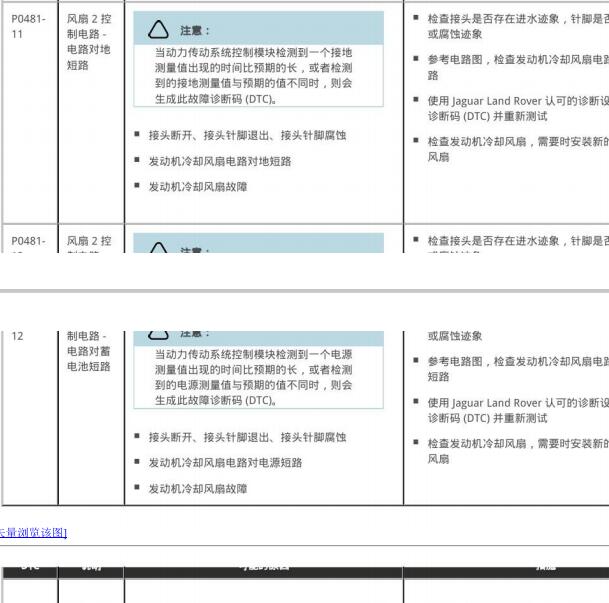Select '发动机冷却风扇故障' bullet in battery-short row
Viewport: 609px width, 603px height.
pos(198,488)
